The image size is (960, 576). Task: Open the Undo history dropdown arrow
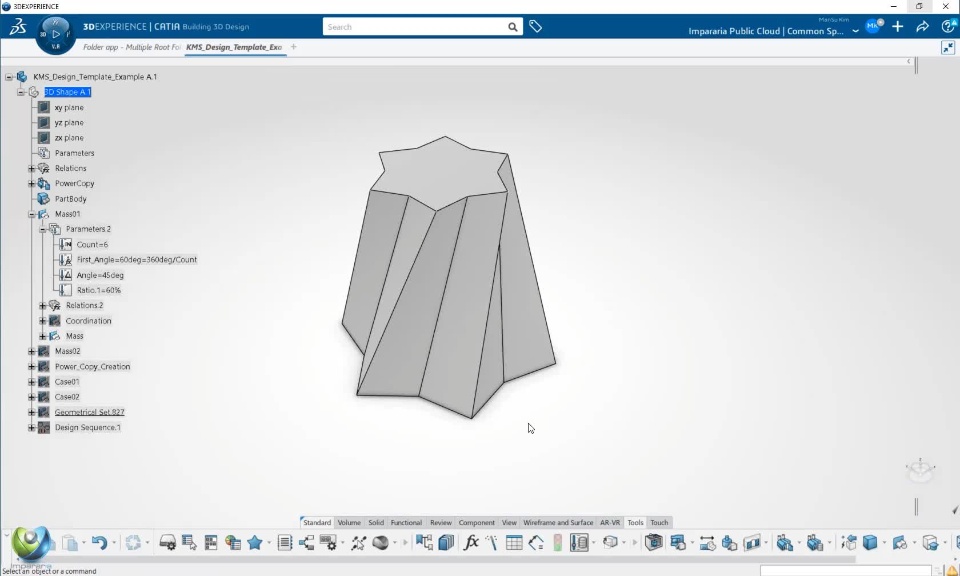coord(114,542)
